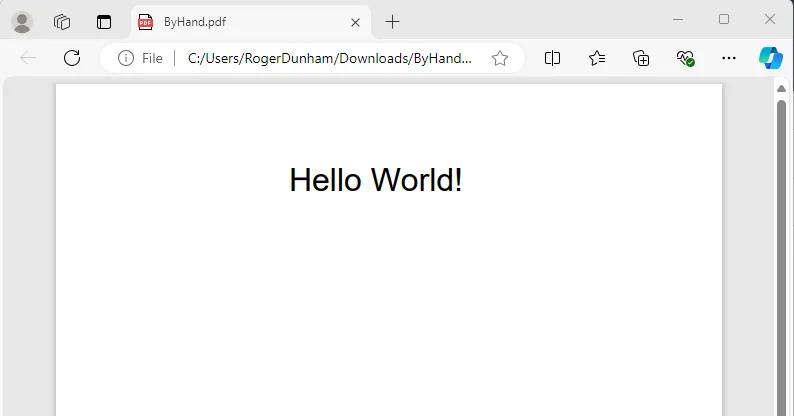Click the vertical scrollbar thumb
The height and width of the screenshot is (416, 794).
click(x=781, y=258)
